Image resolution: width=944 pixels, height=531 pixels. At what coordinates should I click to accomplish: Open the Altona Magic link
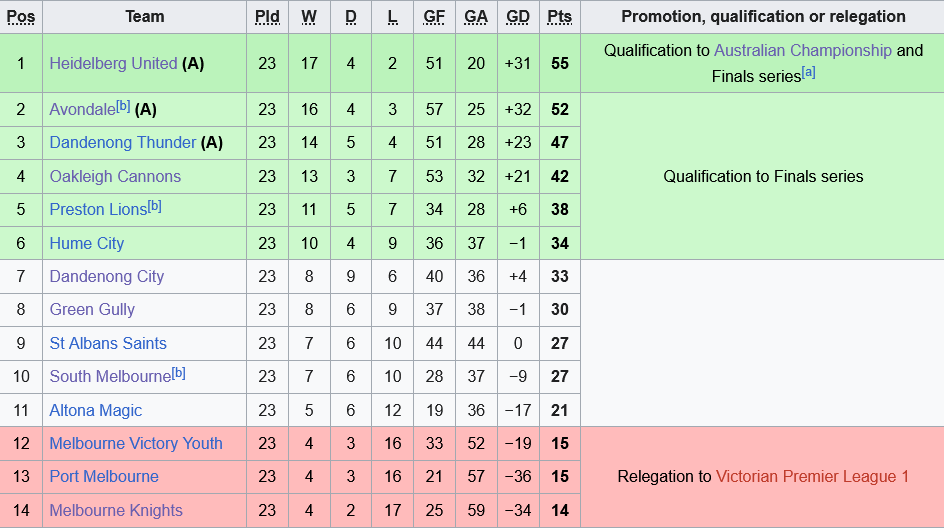[96, 410]
